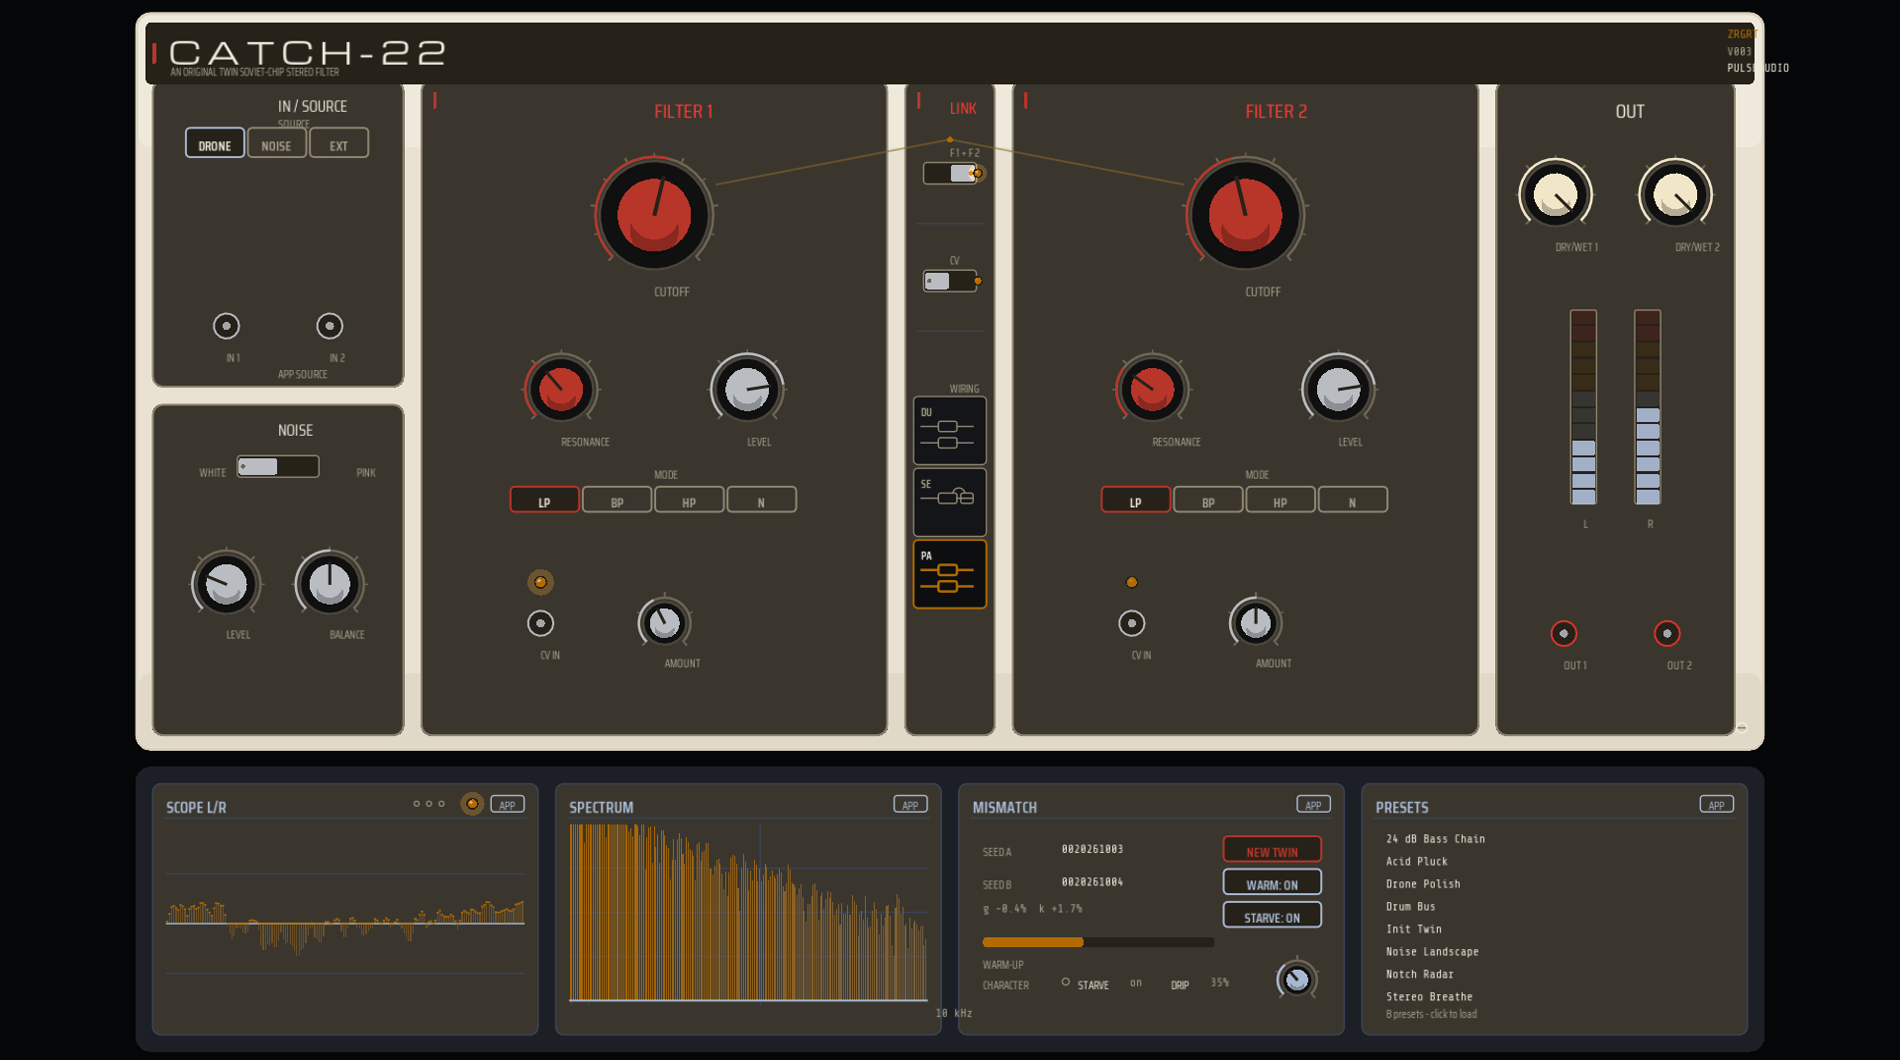Click Filter 1 CV IN jack
Screen dimensions: 1900x1060
(540, 623)
